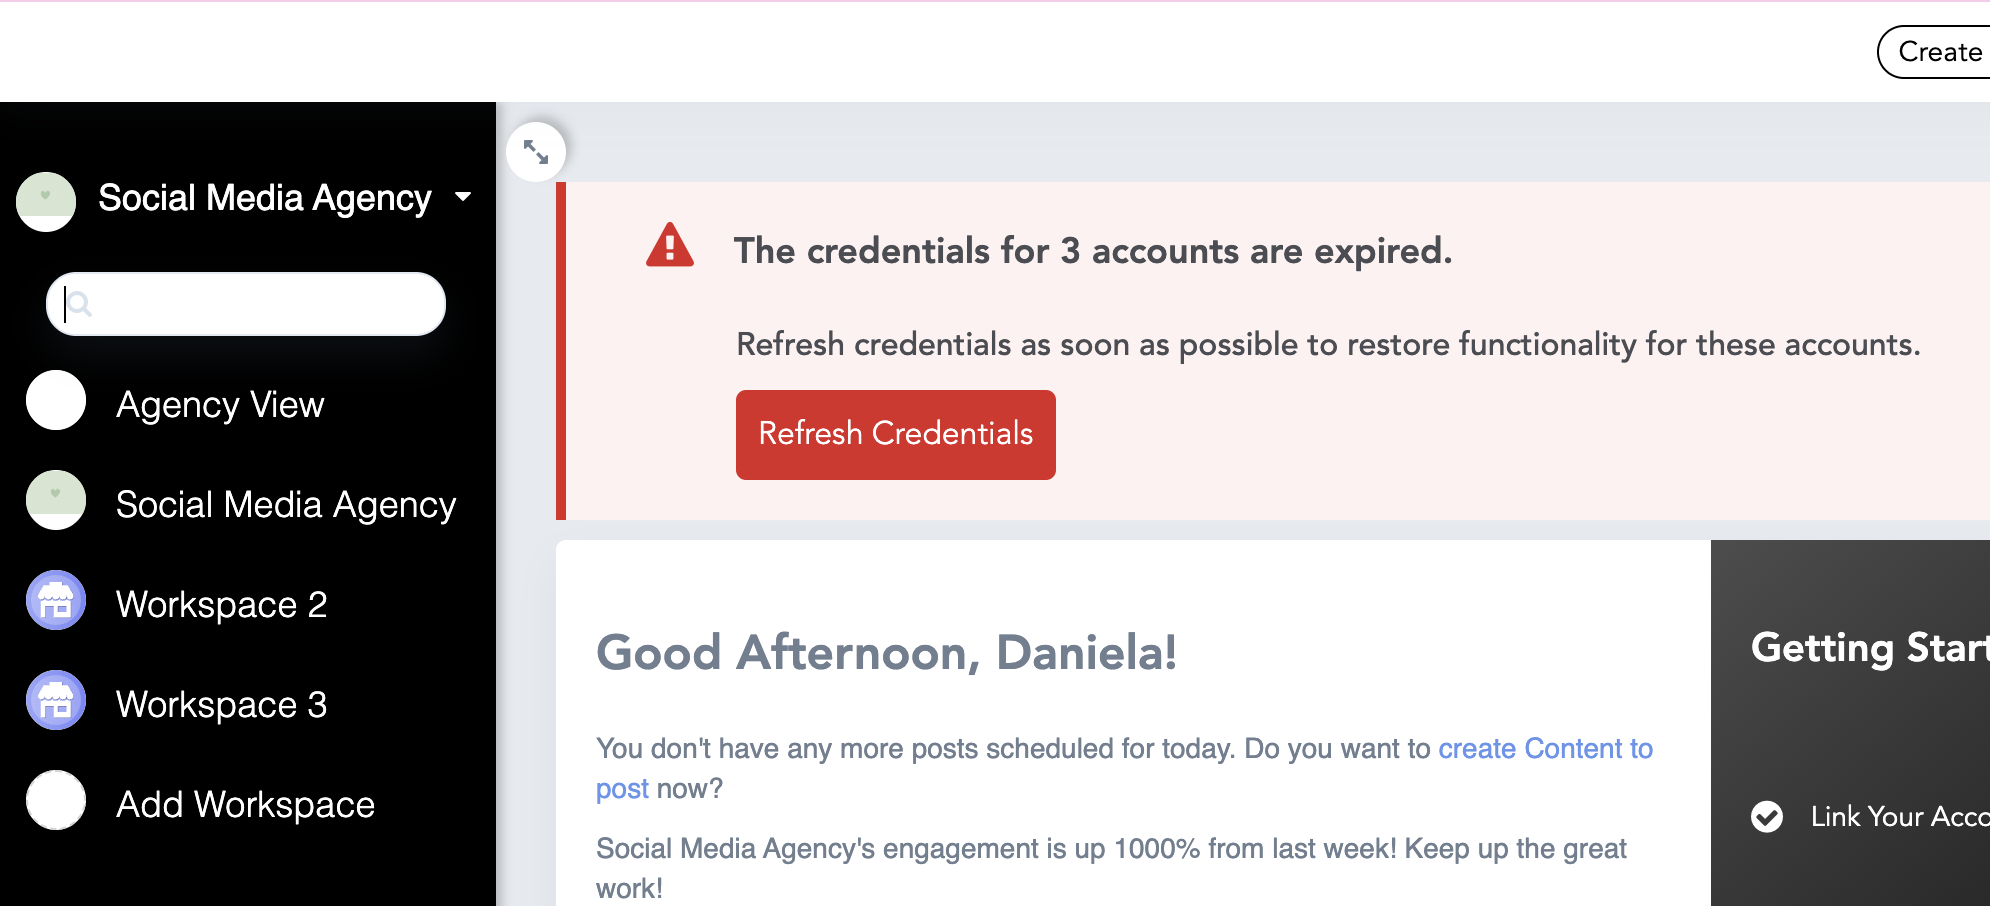The width and height of the screenshot is (1990, 906).
Task: Click the magnifier icon in search box
Action: [80, 304]
